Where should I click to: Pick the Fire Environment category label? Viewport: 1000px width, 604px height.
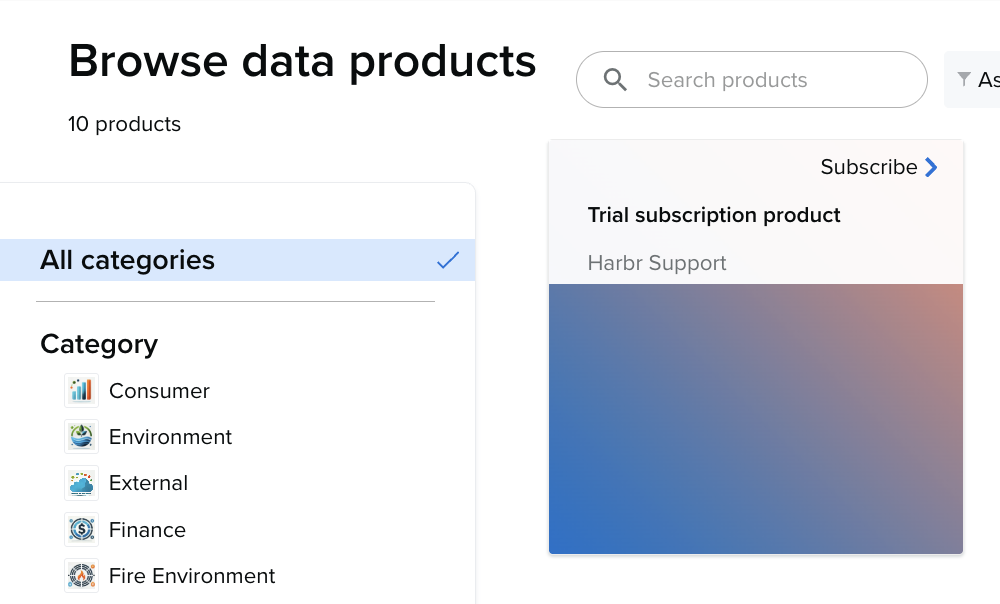point(192,576)
